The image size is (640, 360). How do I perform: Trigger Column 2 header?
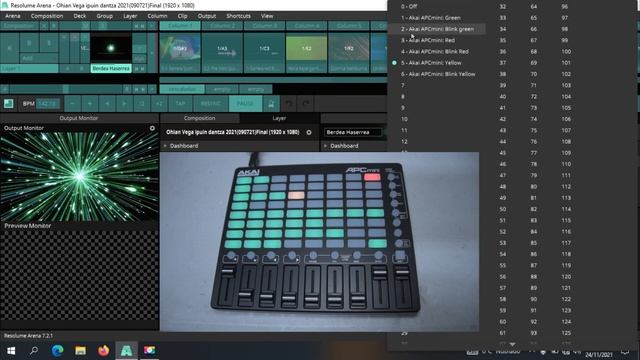point(222,26)
